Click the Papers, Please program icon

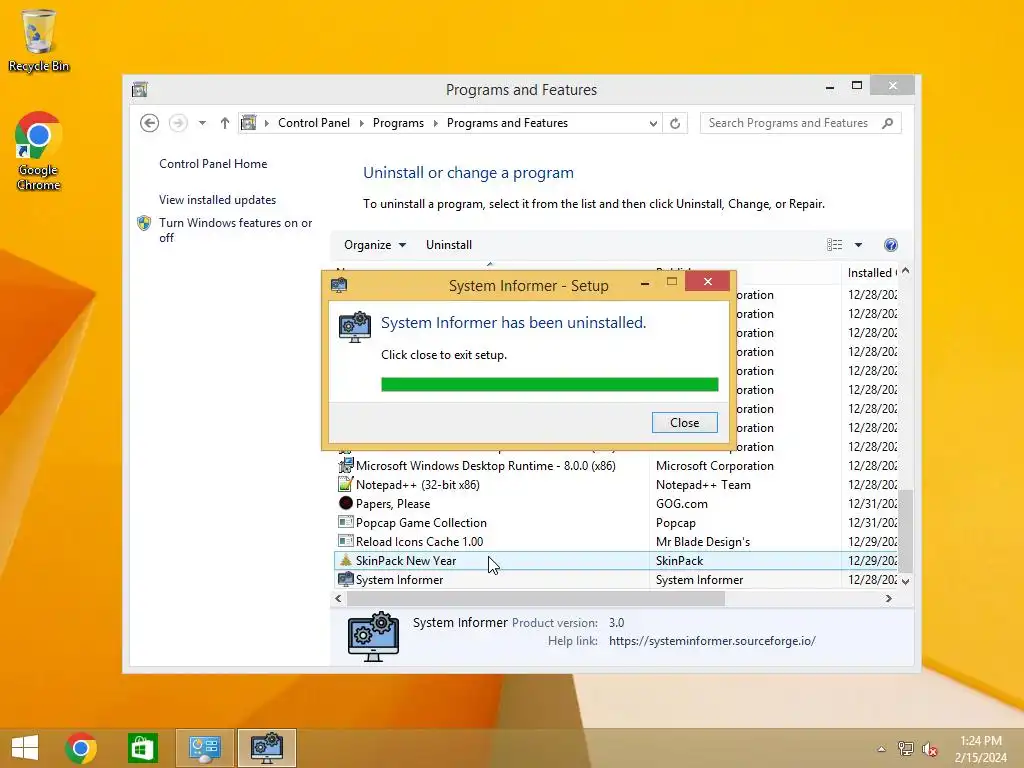(345, 503)
